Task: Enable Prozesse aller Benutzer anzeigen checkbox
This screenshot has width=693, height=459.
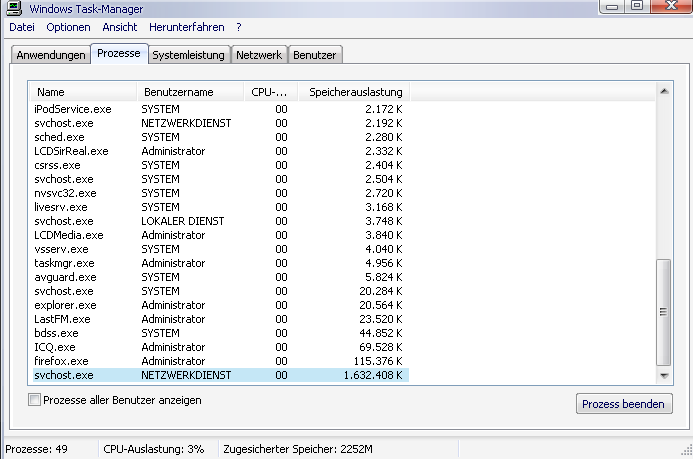Action: point(34,400)
